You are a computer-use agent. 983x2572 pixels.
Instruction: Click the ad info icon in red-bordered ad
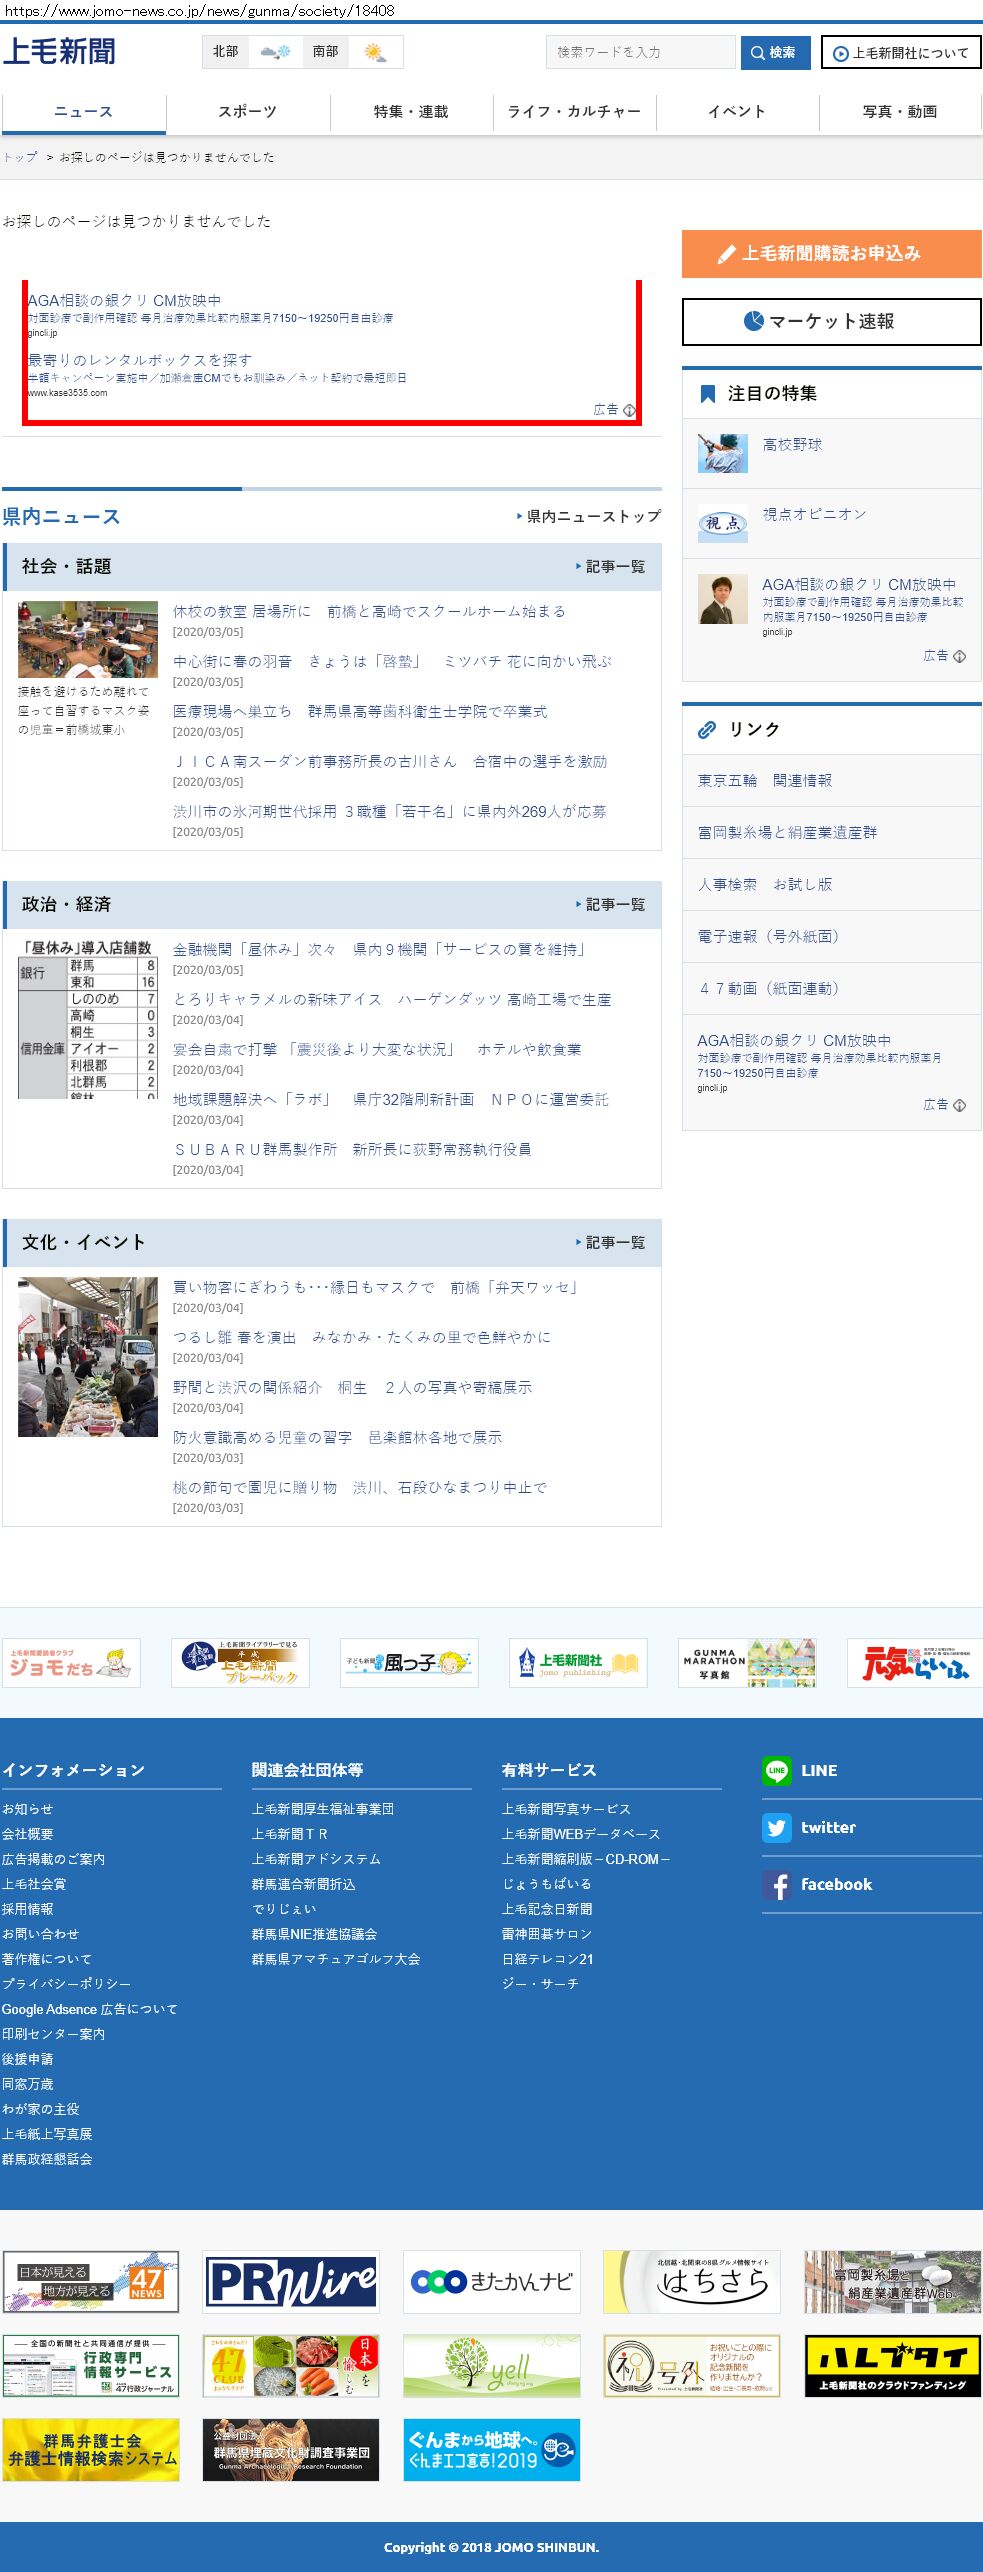[x=629, y=410]
